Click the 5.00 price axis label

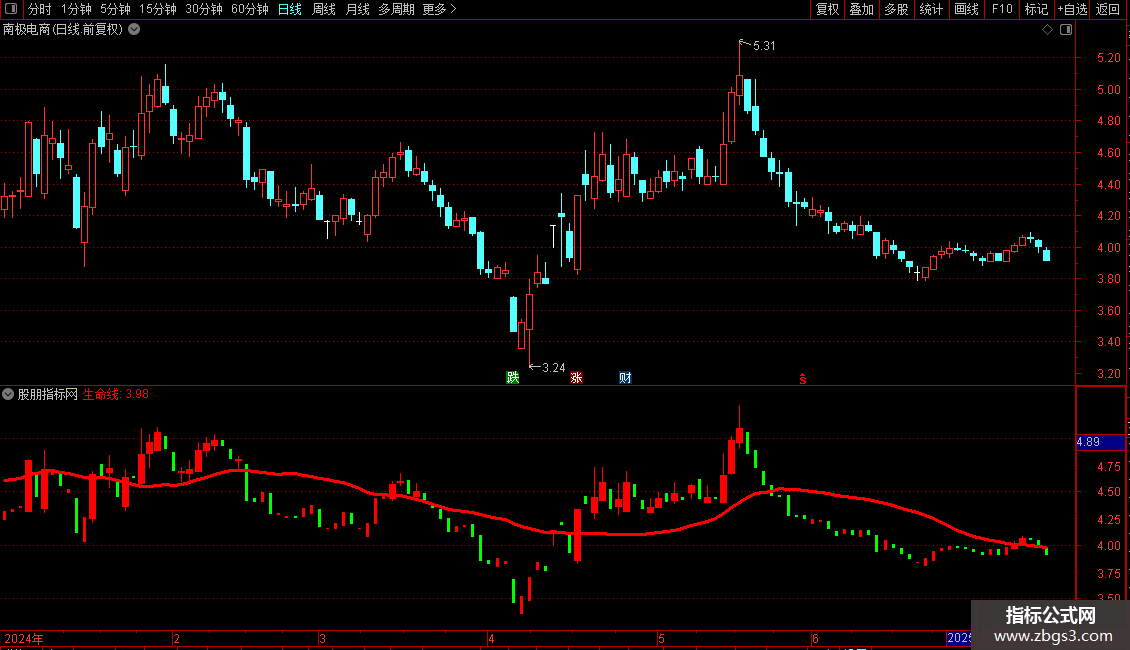pos(1108,89)
